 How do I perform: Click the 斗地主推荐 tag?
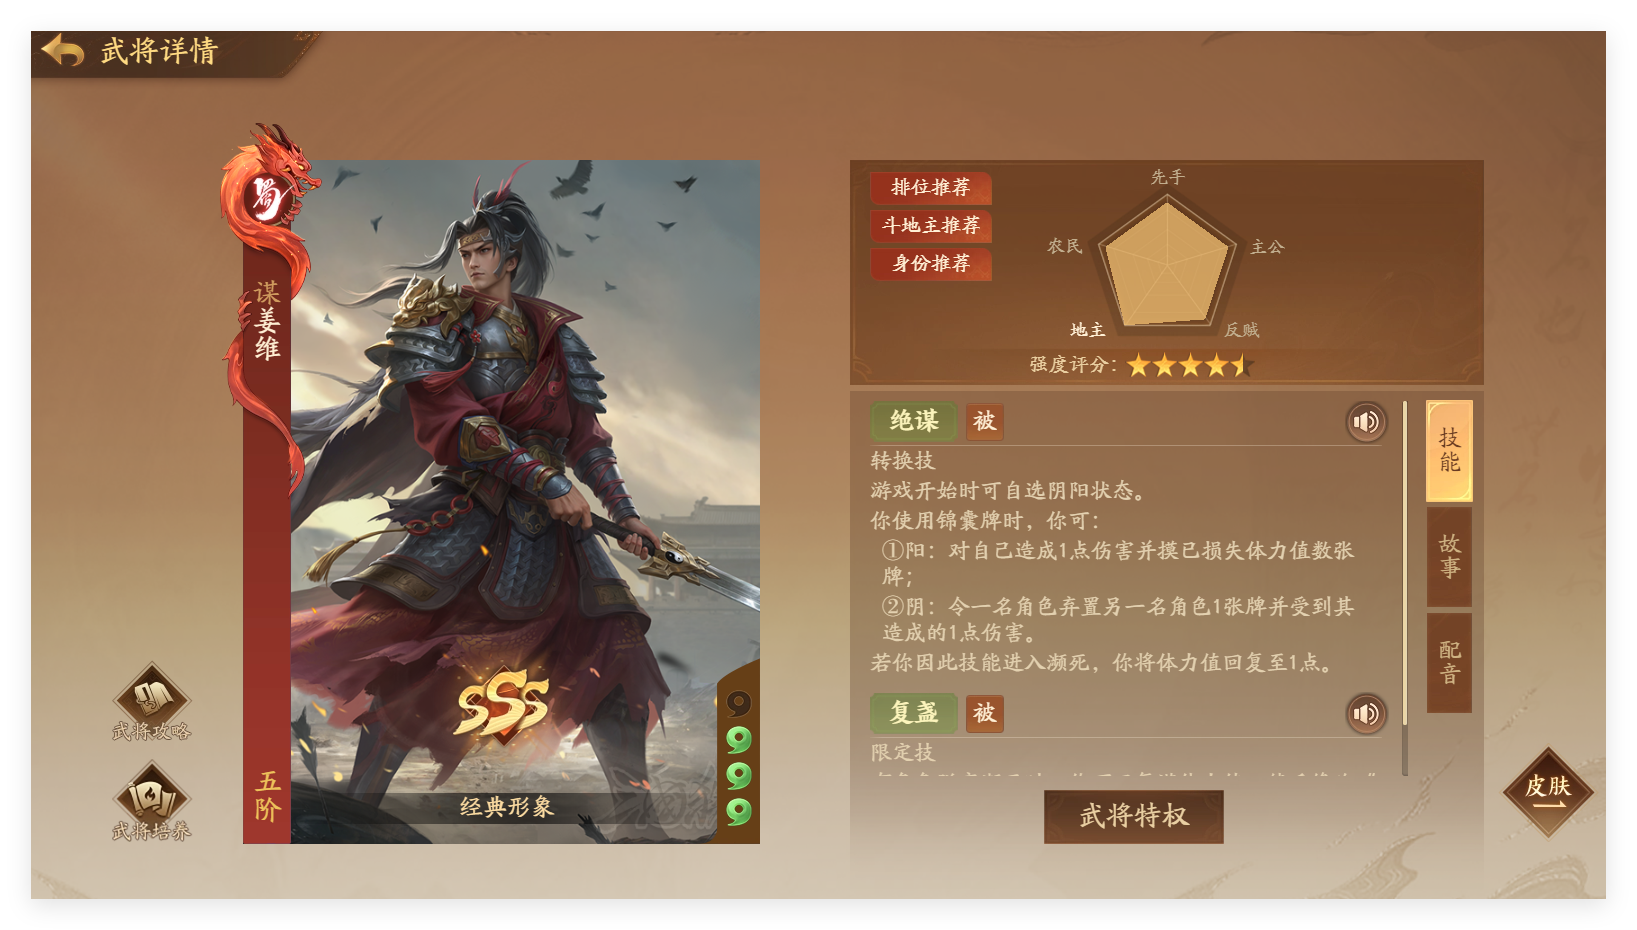pyautogui.click(x=931, y=226)
